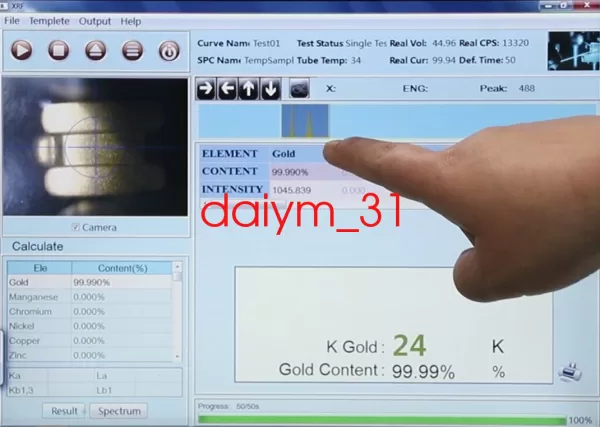Image resolution: width=600 pixels, height=427 pixels.
Task: Move spectrum right with right-arrow icon
Action: (206, 89)
